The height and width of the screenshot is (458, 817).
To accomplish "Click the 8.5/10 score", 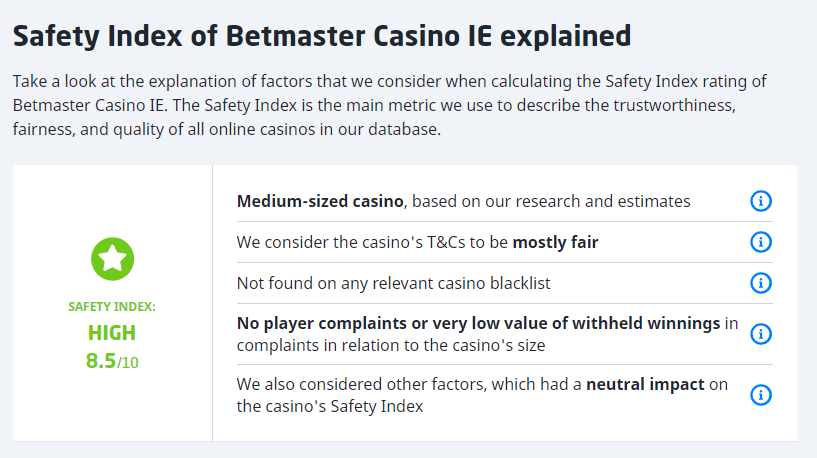I will 112,360.
